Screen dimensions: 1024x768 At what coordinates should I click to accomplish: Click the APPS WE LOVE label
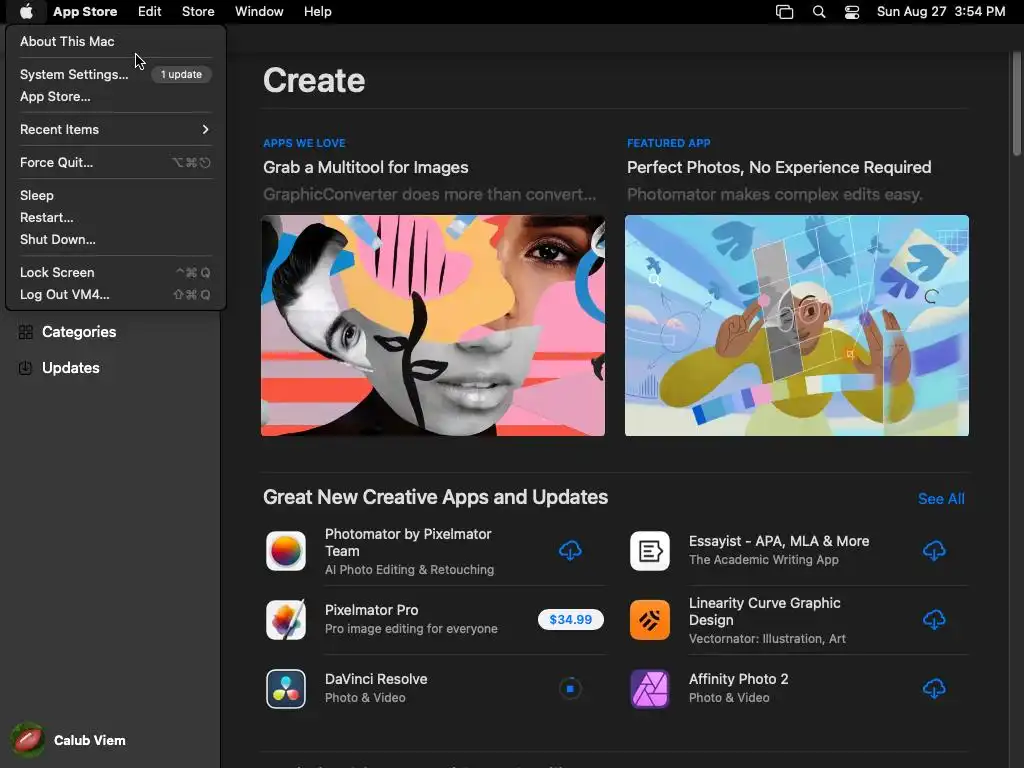coord(304,143)
